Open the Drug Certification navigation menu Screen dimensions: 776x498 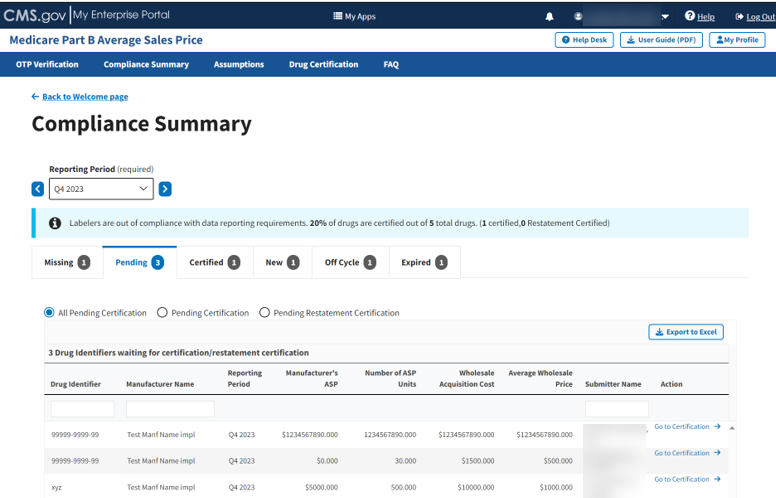click(x=323, y=64)
